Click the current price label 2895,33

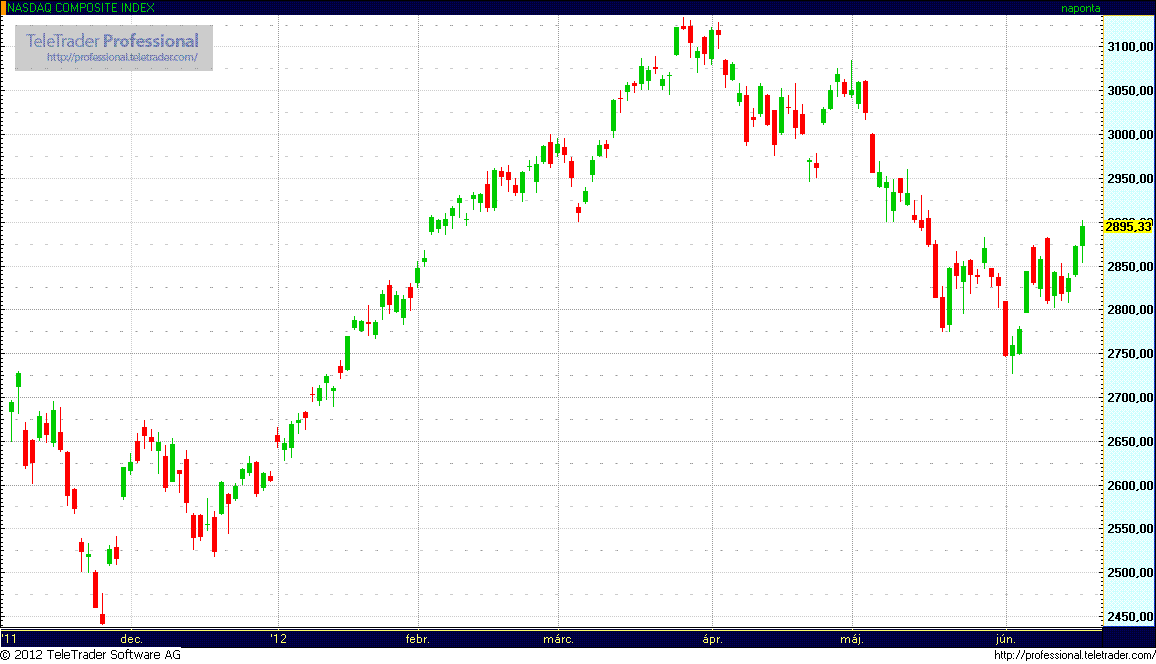point(1128,226)
